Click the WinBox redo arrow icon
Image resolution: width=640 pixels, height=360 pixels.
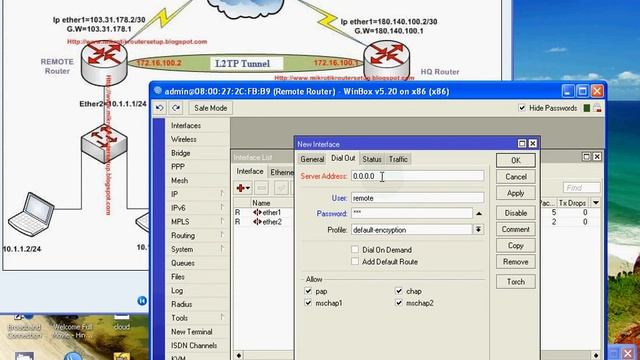click(x=176, y=108)
